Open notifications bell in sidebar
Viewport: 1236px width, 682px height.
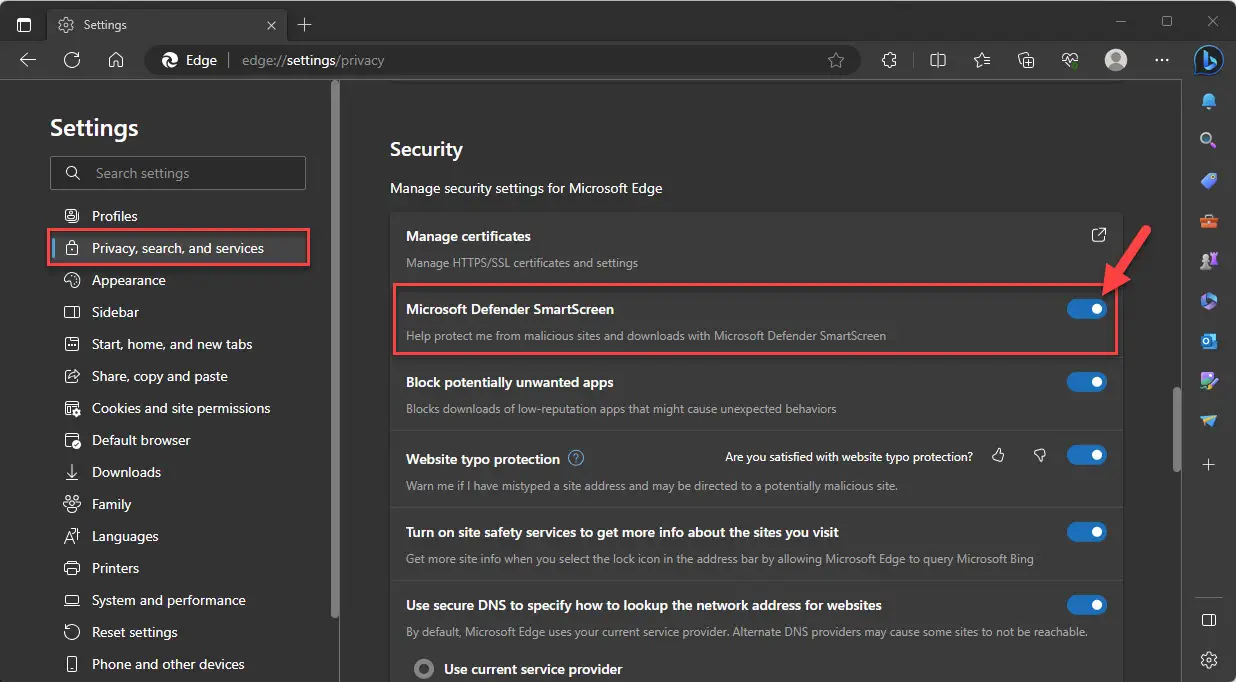pyautogui.click(x=1209, y=101)
